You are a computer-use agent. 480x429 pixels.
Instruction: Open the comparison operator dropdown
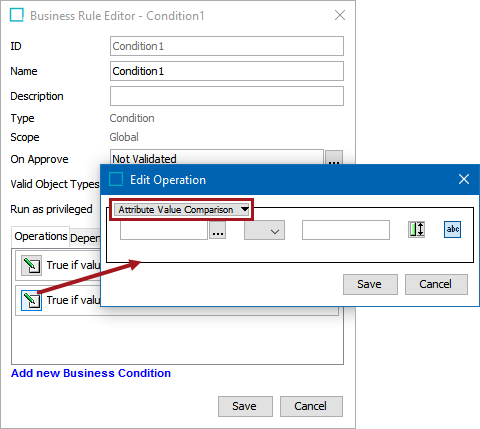pyautogui.click(x=264, y=230)
